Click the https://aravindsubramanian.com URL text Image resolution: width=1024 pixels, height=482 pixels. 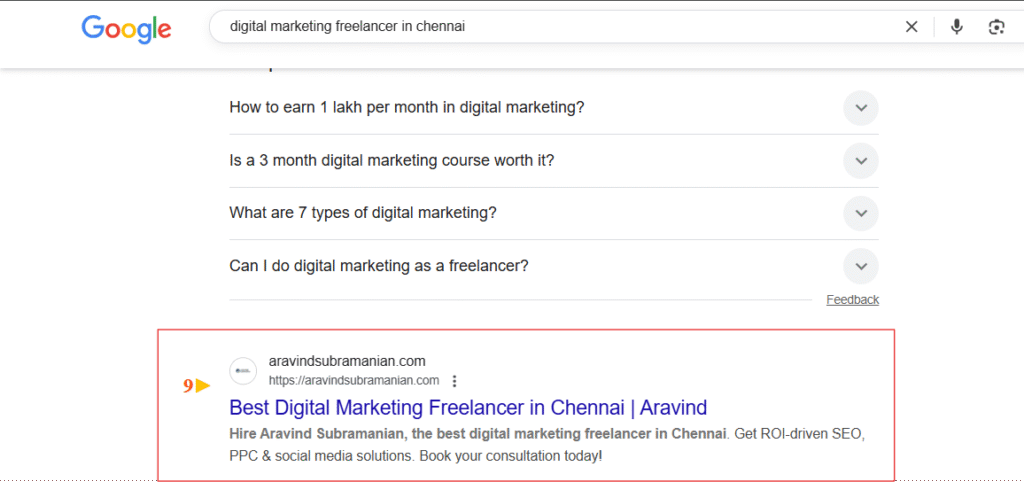pyautogui.click(x=354, y=381)
